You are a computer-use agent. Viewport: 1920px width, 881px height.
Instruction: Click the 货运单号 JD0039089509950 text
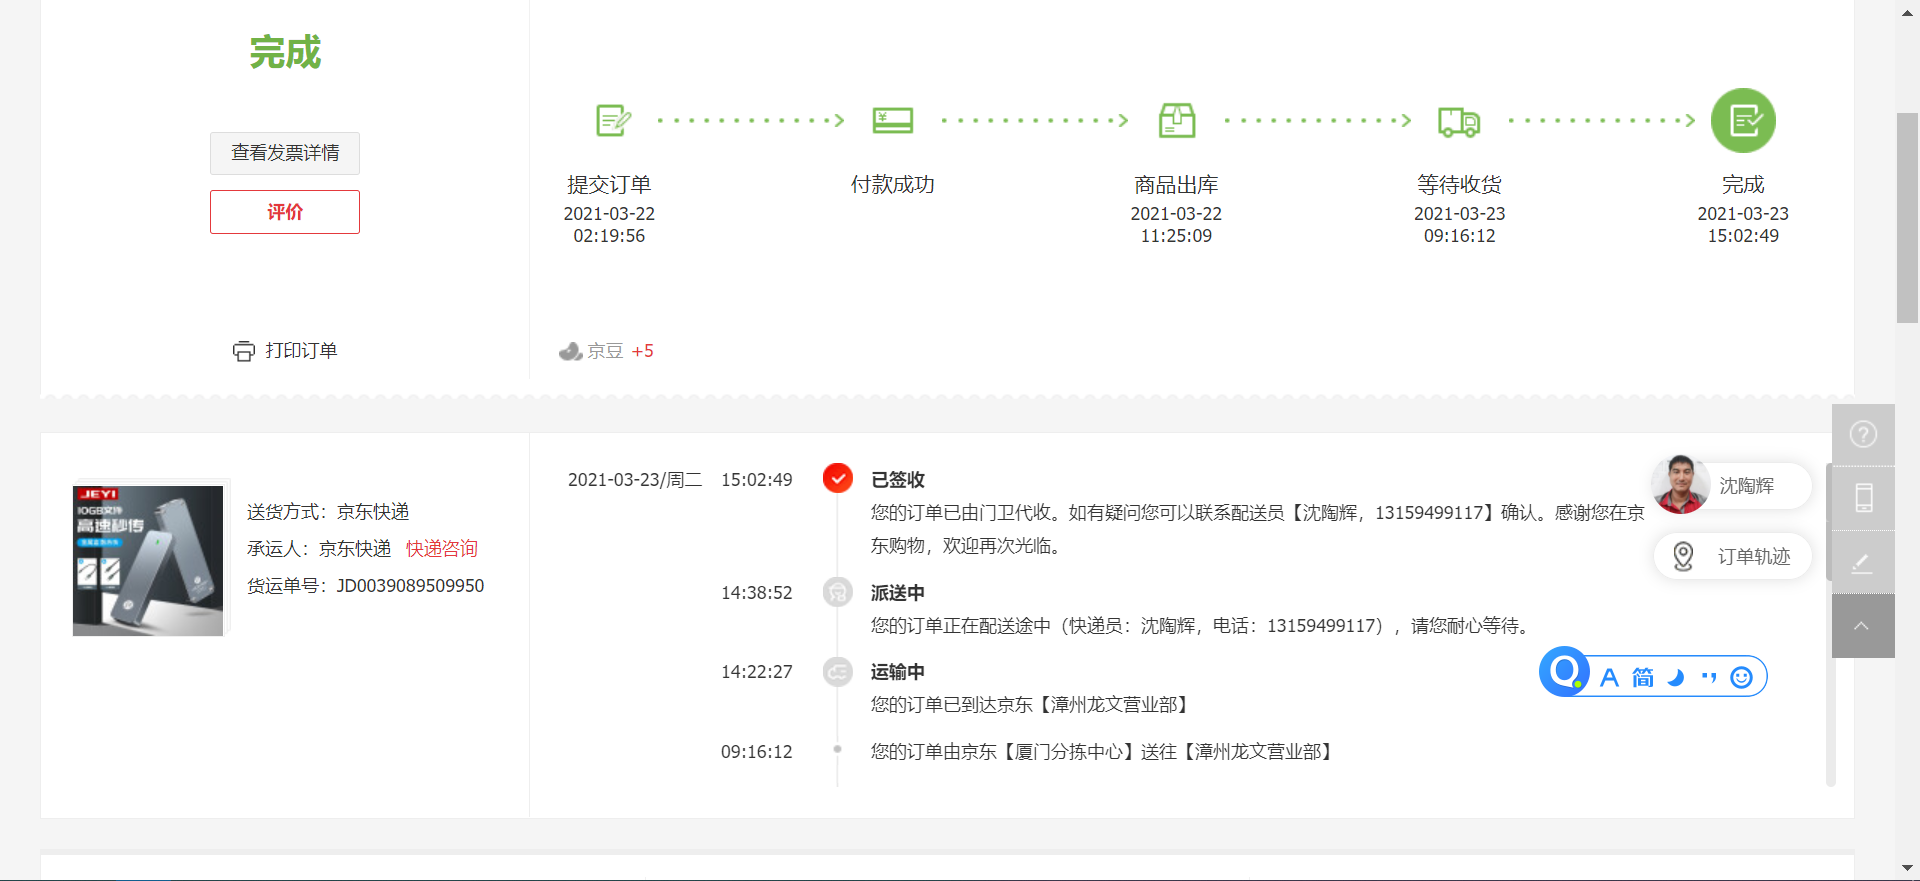366,586
